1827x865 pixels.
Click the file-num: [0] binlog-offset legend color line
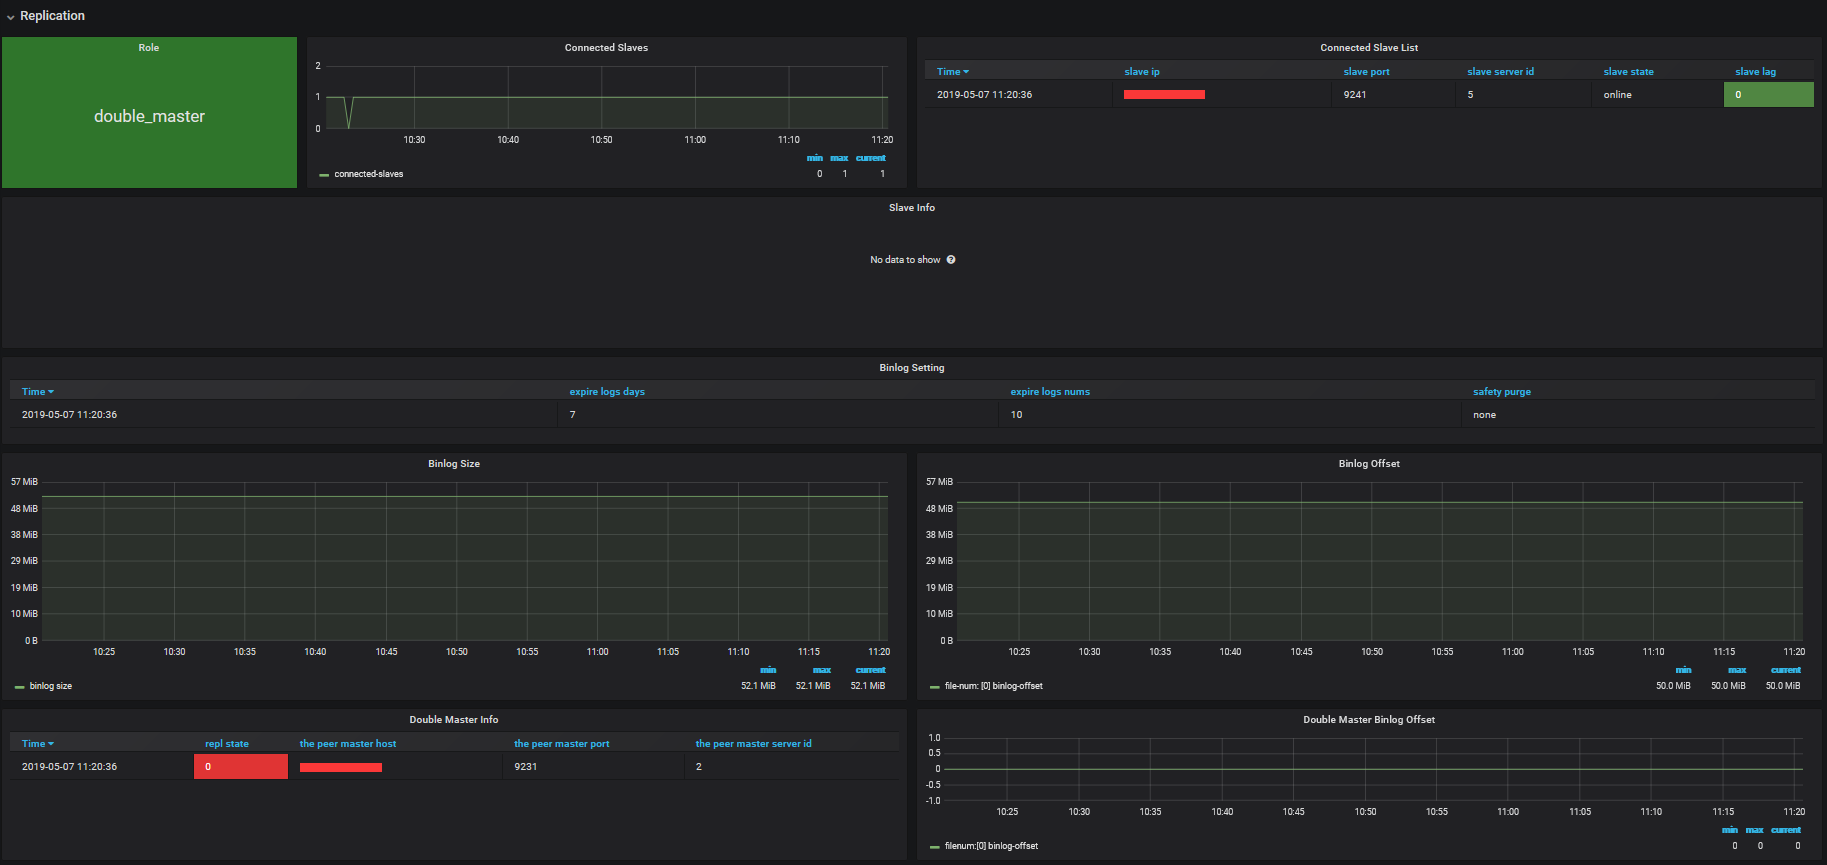935,687
